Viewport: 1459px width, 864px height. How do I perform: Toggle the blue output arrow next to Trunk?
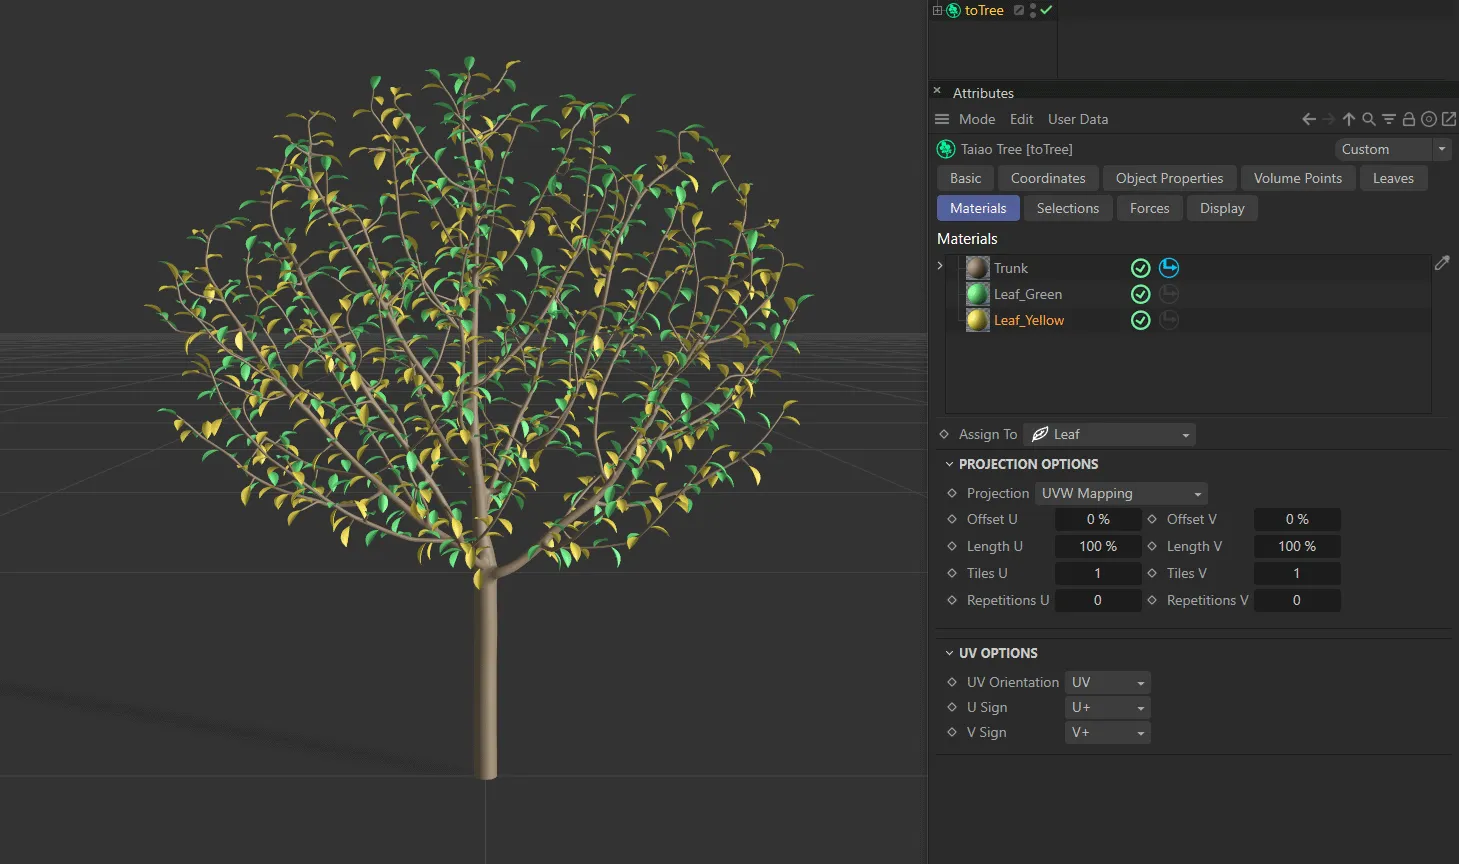click(x=1169, y=267)
